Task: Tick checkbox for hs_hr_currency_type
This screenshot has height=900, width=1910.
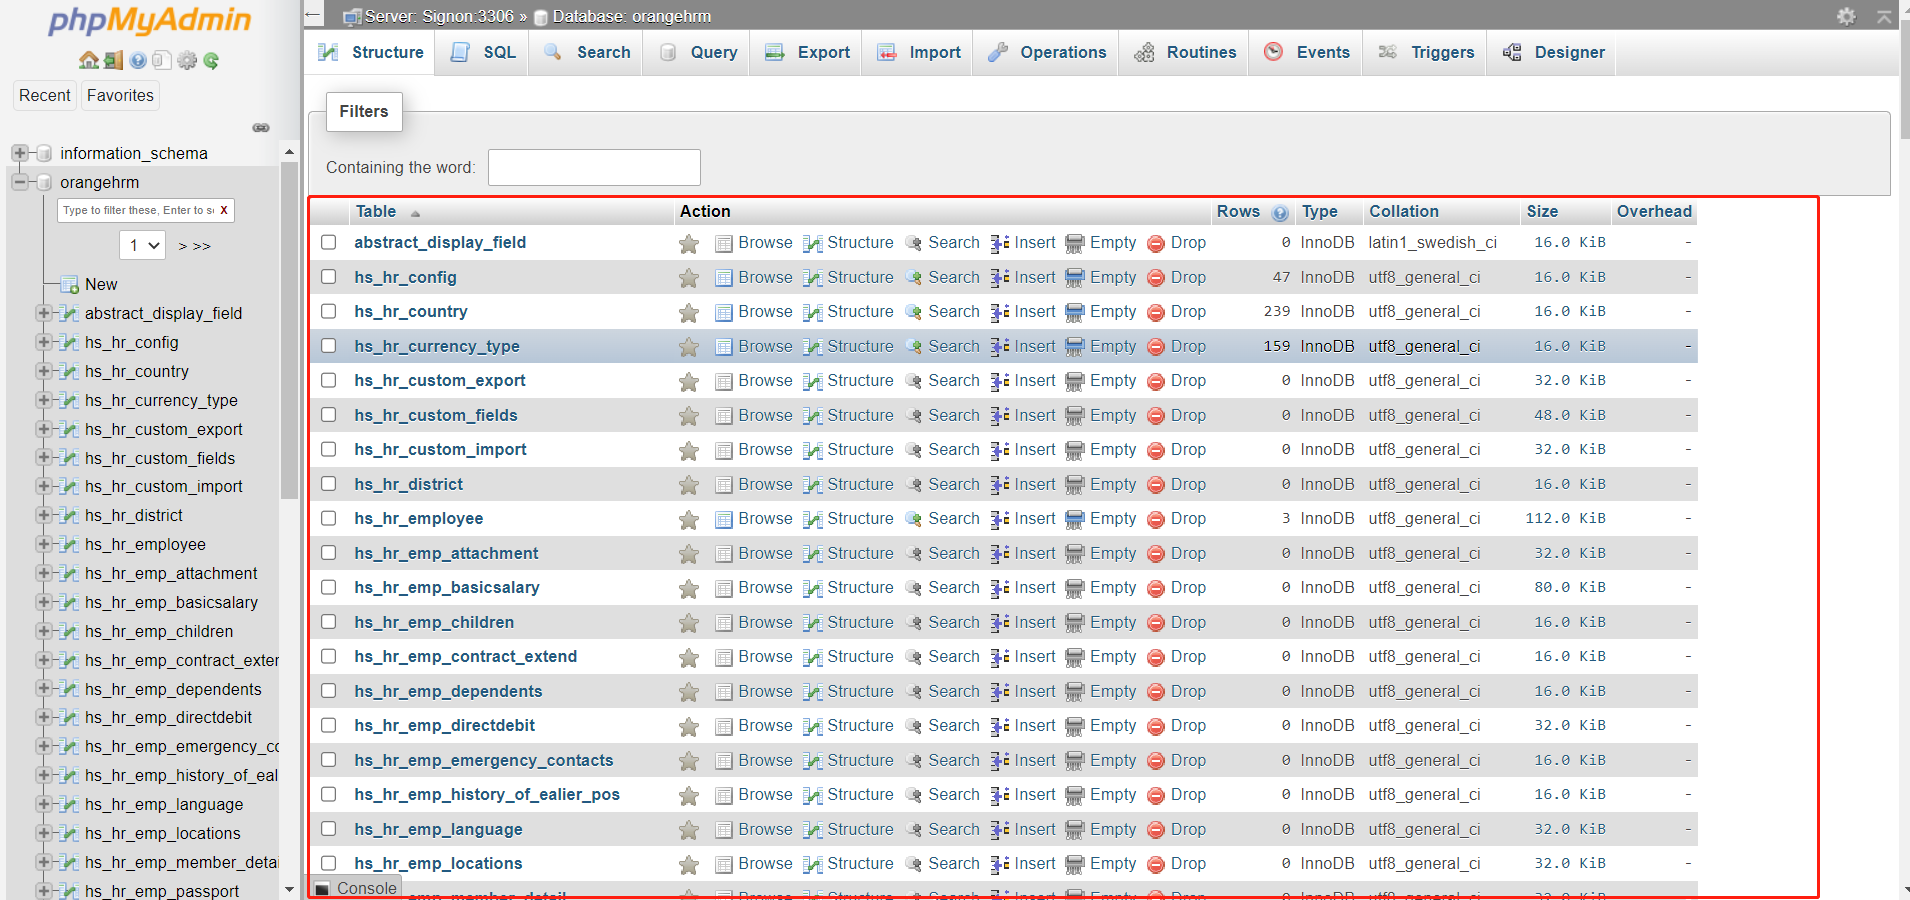Action: click(x=328, y=346)
